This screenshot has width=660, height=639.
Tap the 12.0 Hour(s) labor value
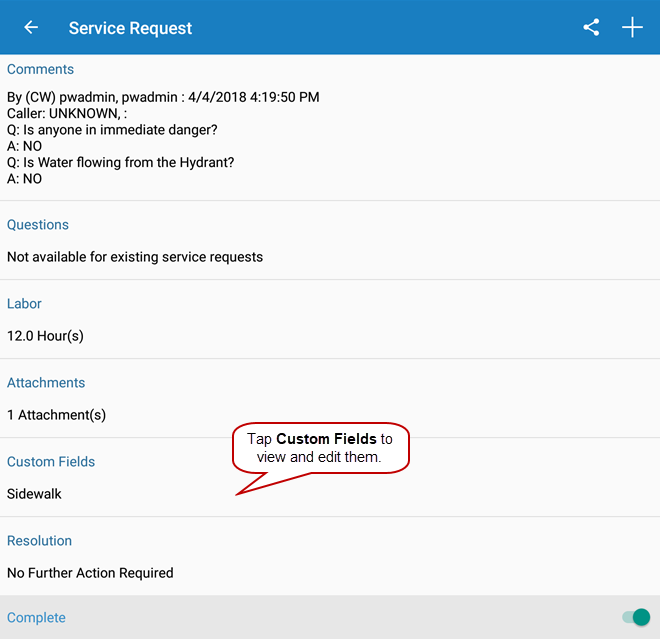click(x=45, y=336)
